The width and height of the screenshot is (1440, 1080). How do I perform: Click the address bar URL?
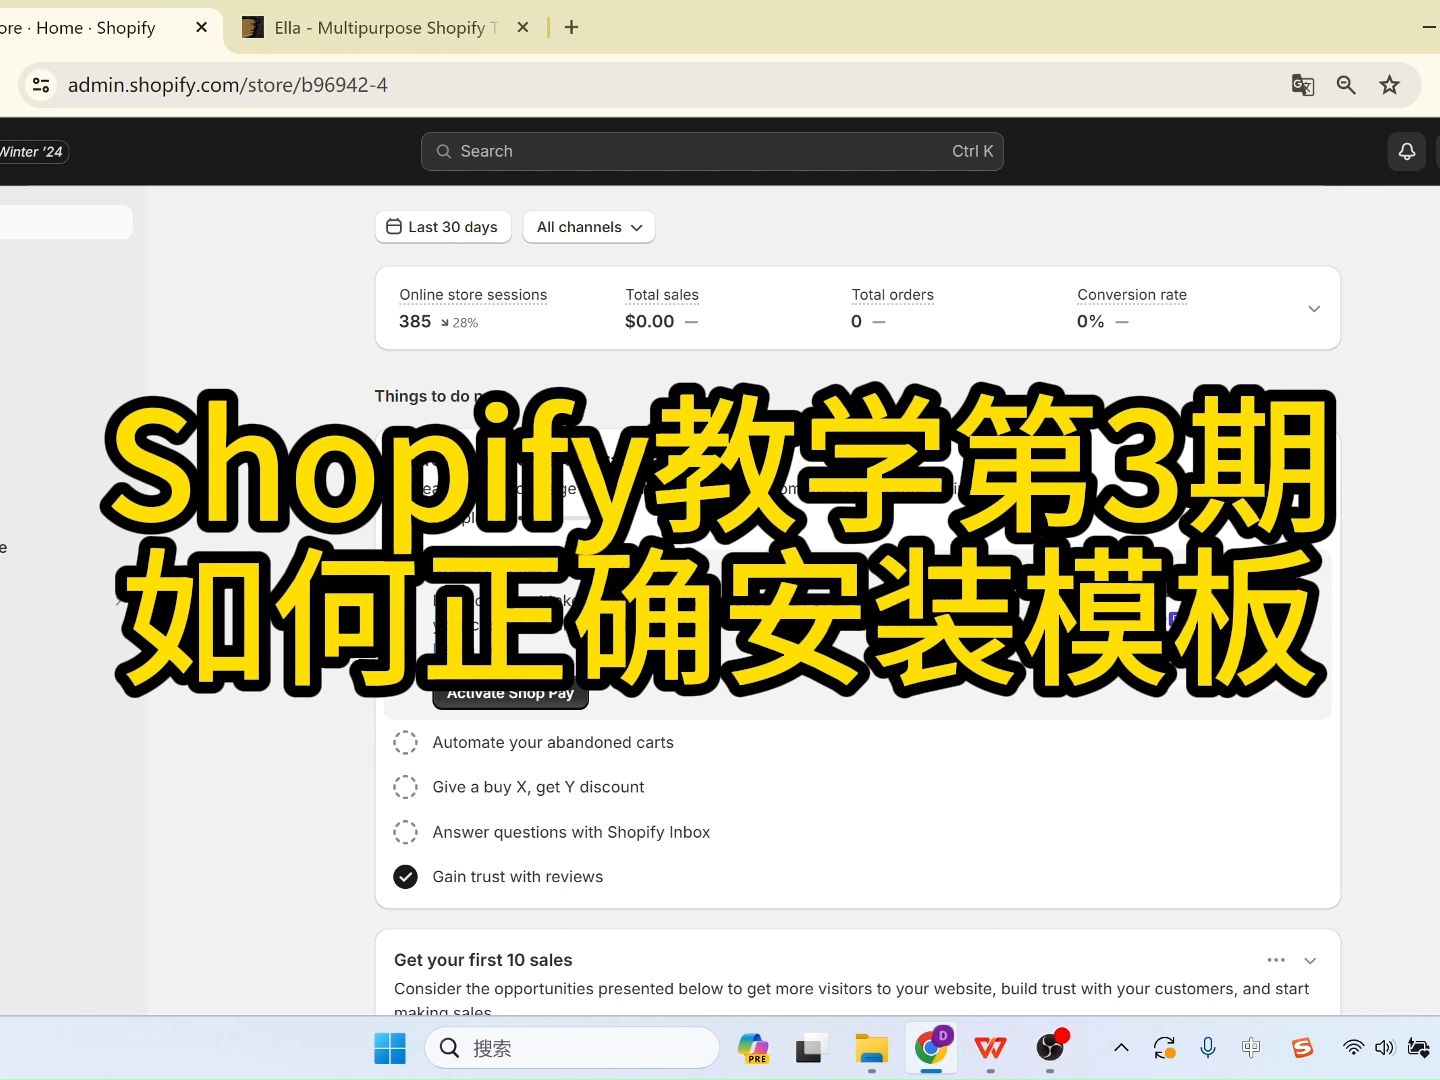pos(228,85)
